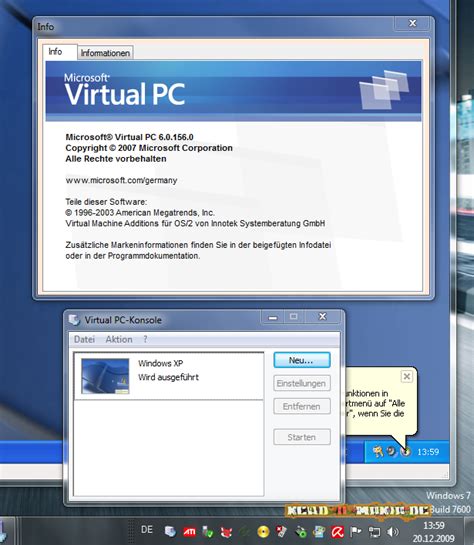Click the Entfernen button
Screen dimensions: 474x545
click(302, 406)
